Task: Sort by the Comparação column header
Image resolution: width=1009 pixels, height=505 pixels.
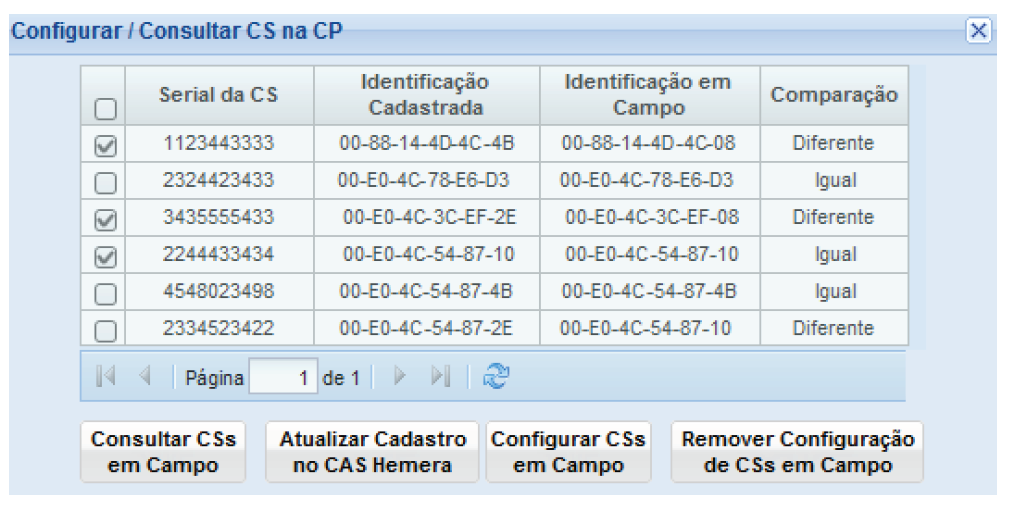Action: point(834,95)
